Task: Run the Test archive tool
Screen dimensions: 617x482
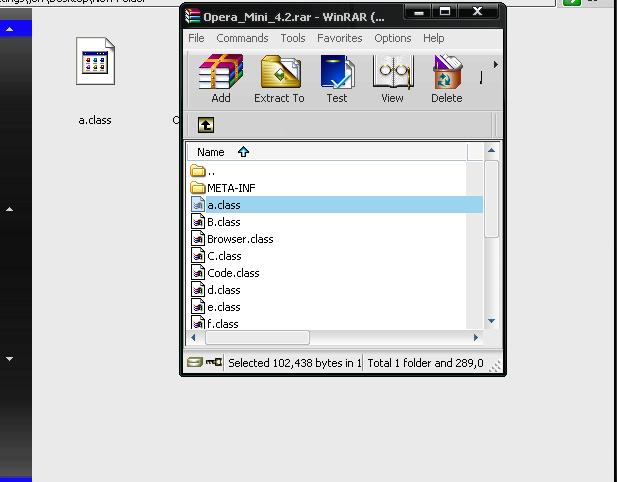Action: pyautogui.click(x=337, y=79)
